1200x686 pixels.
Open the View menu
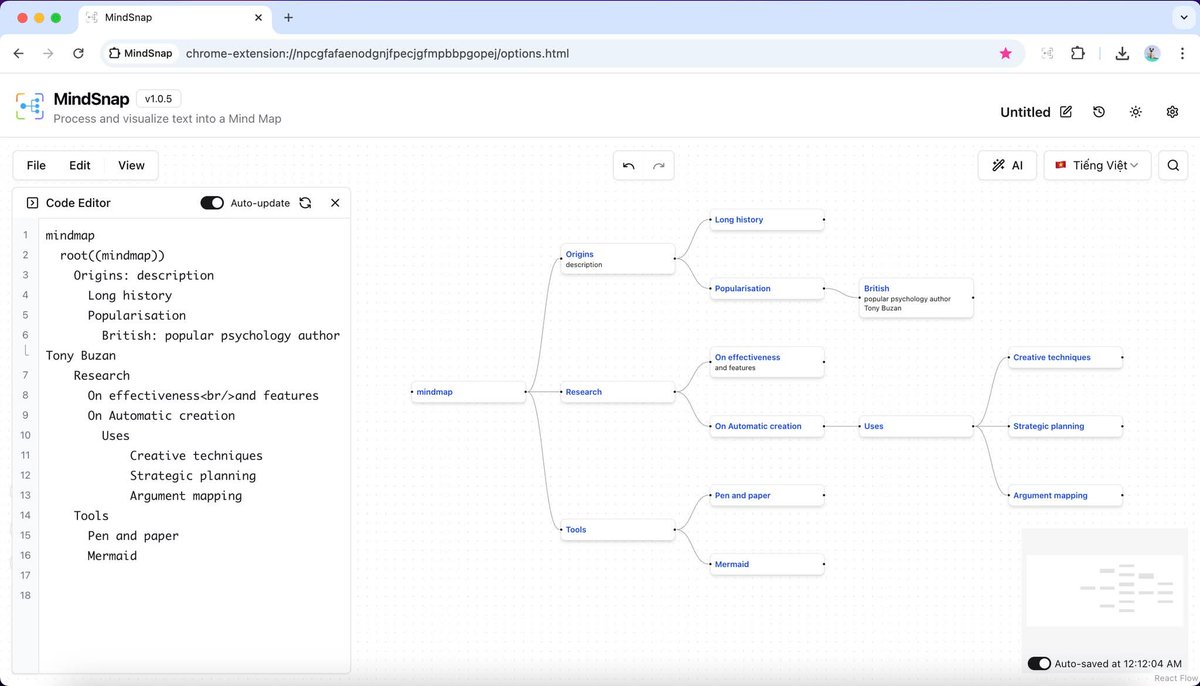(131, 165)
